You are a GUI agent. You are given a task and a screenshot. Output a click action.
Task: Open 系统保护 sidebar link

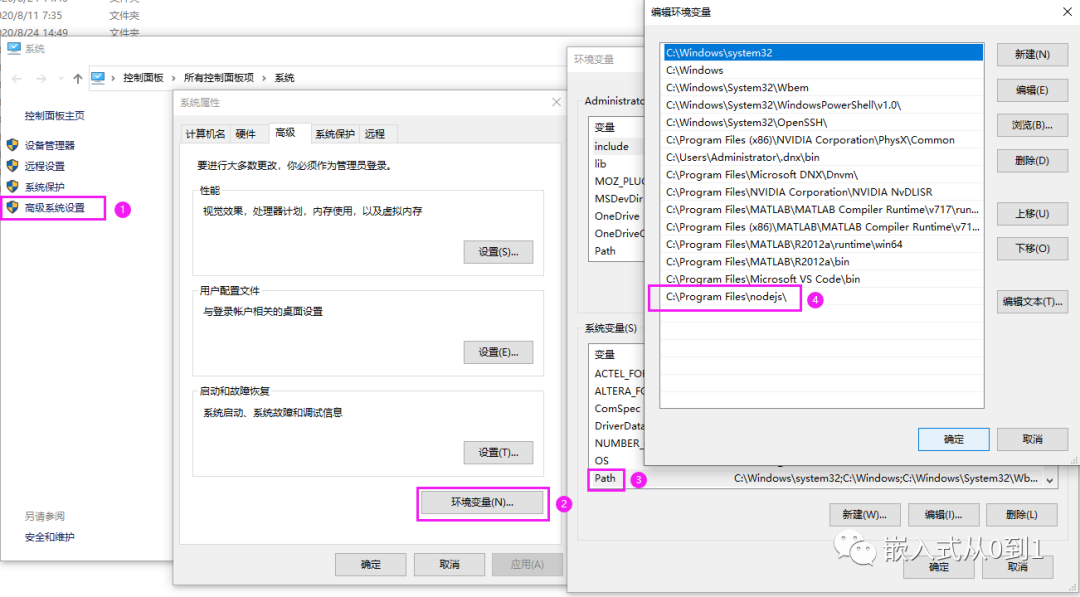tap(44, 187)
